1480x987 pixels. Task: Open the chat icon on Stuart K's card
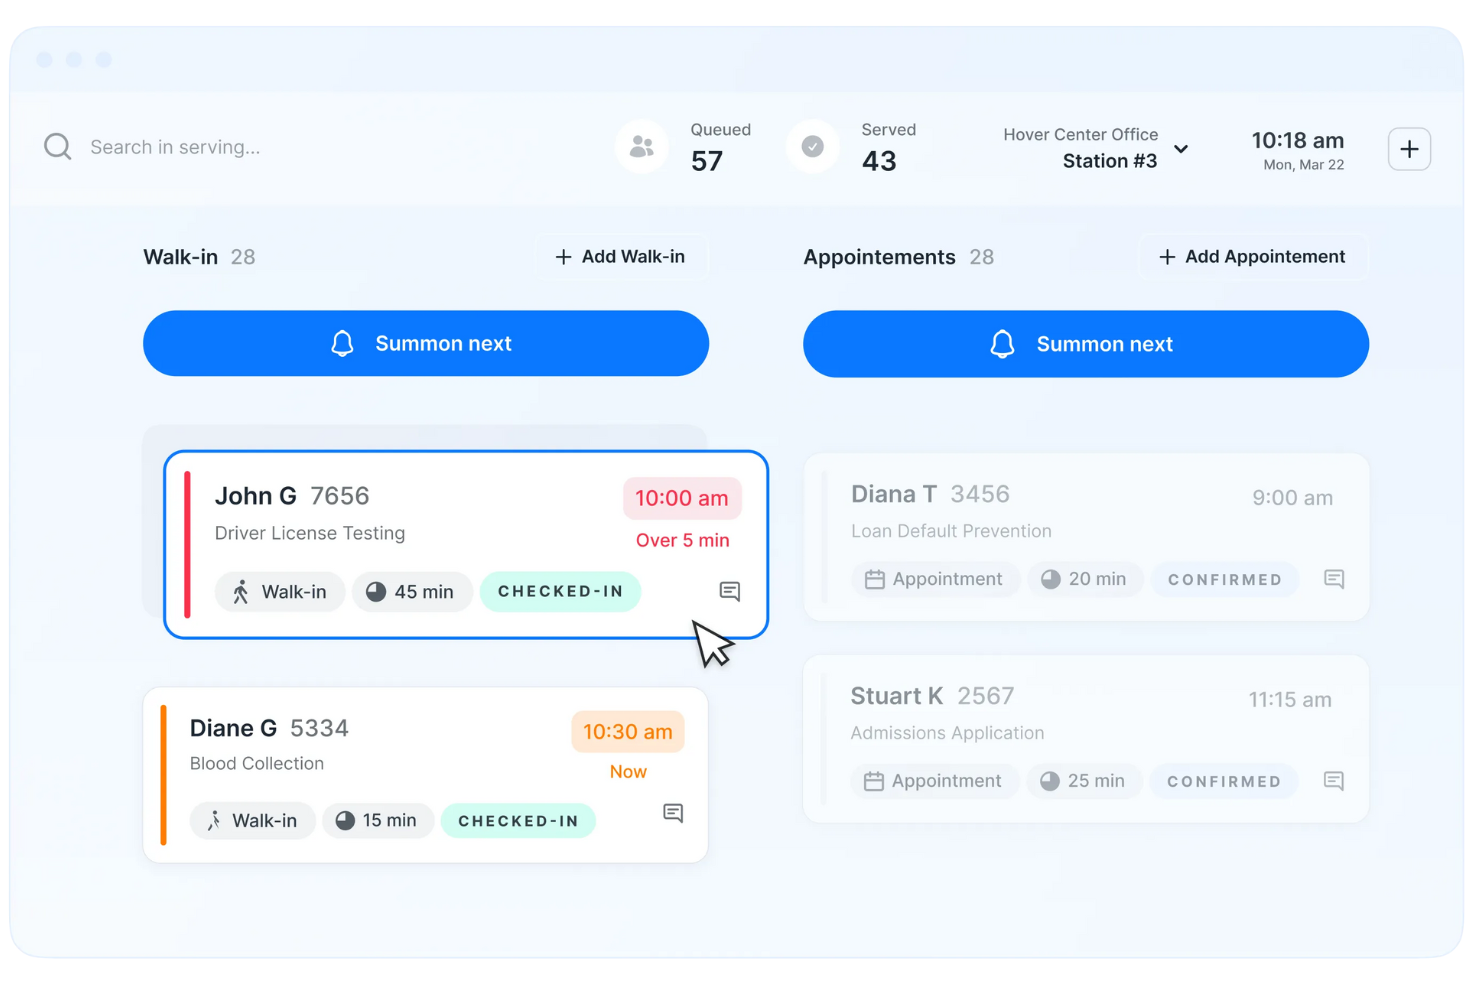point(1333,781)
